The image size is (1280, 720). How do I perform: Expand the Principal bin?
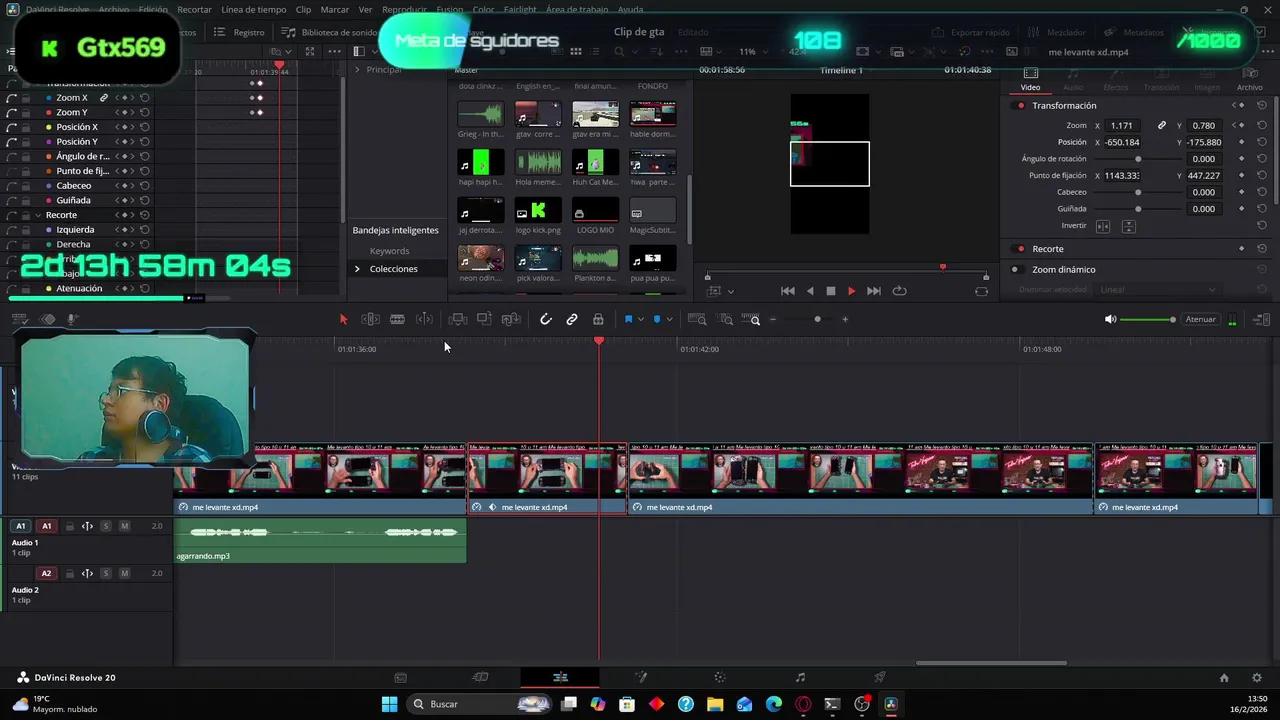click(x=357, y=70)
